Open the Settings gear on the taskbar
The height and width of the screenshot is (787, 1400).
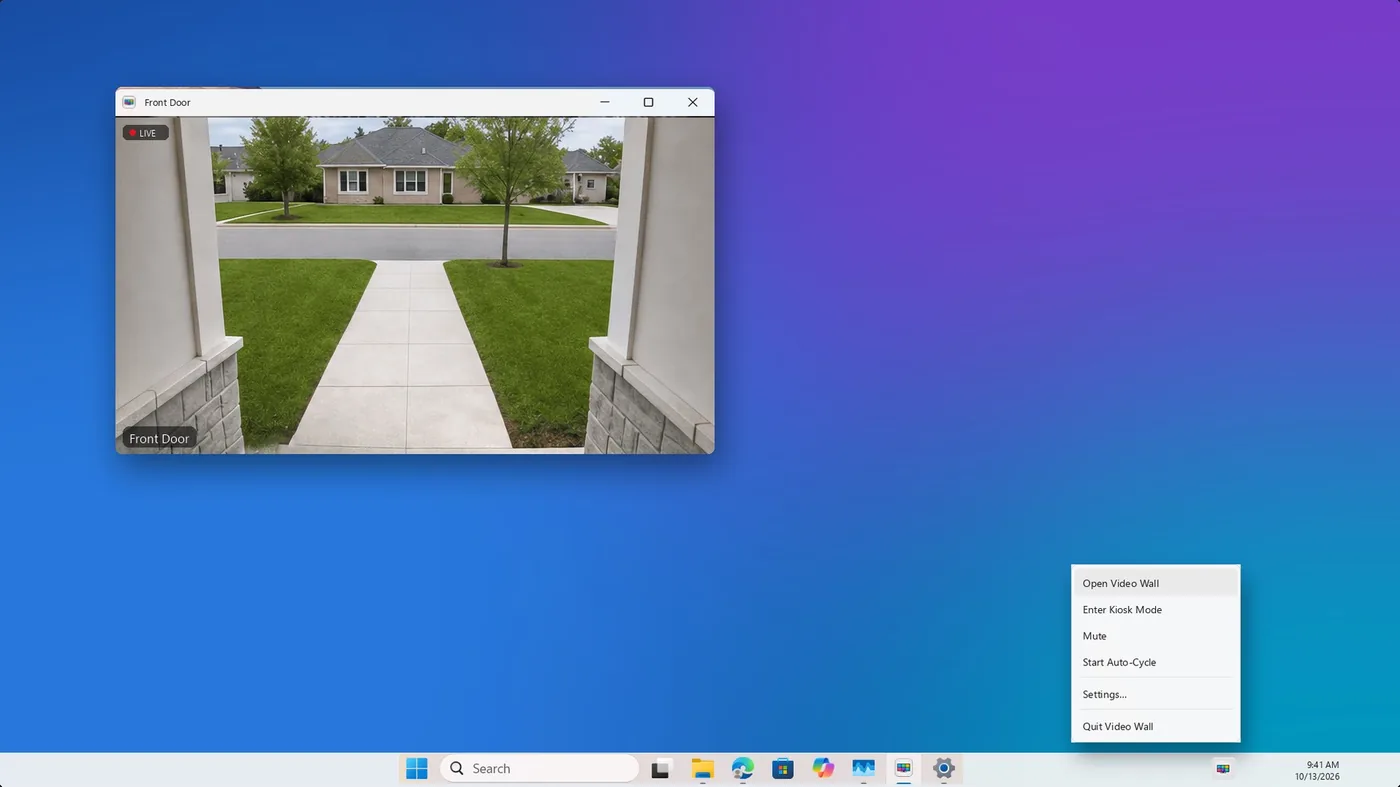coord(943,768)
